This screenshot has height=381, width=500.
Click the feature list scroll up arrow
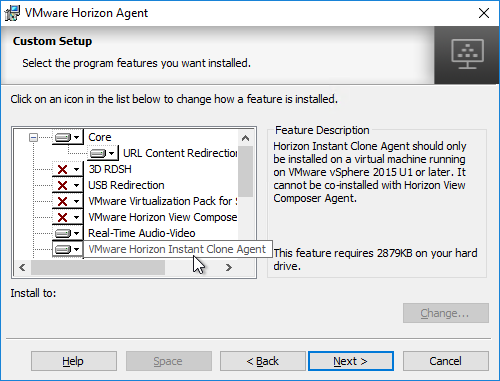(x=246, y=138)
